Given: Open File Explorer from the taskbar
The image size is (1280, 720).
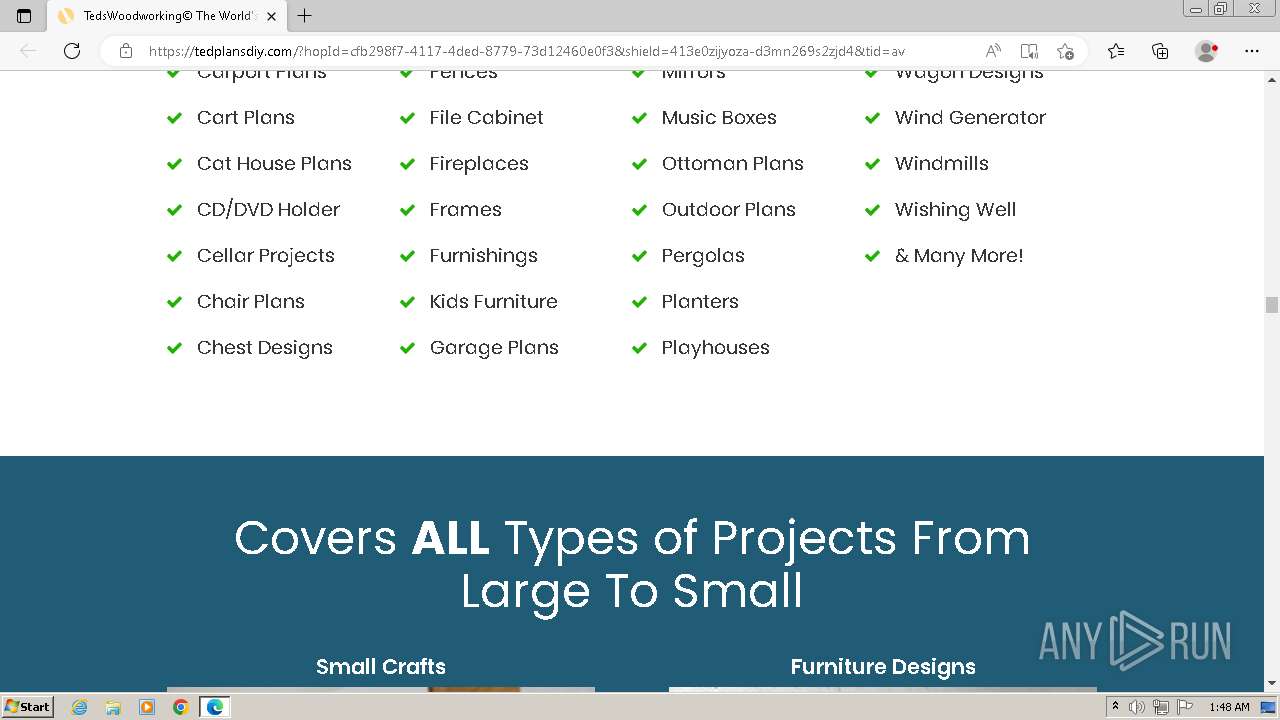Looking at the screenshot, I should tap(113, 707).
